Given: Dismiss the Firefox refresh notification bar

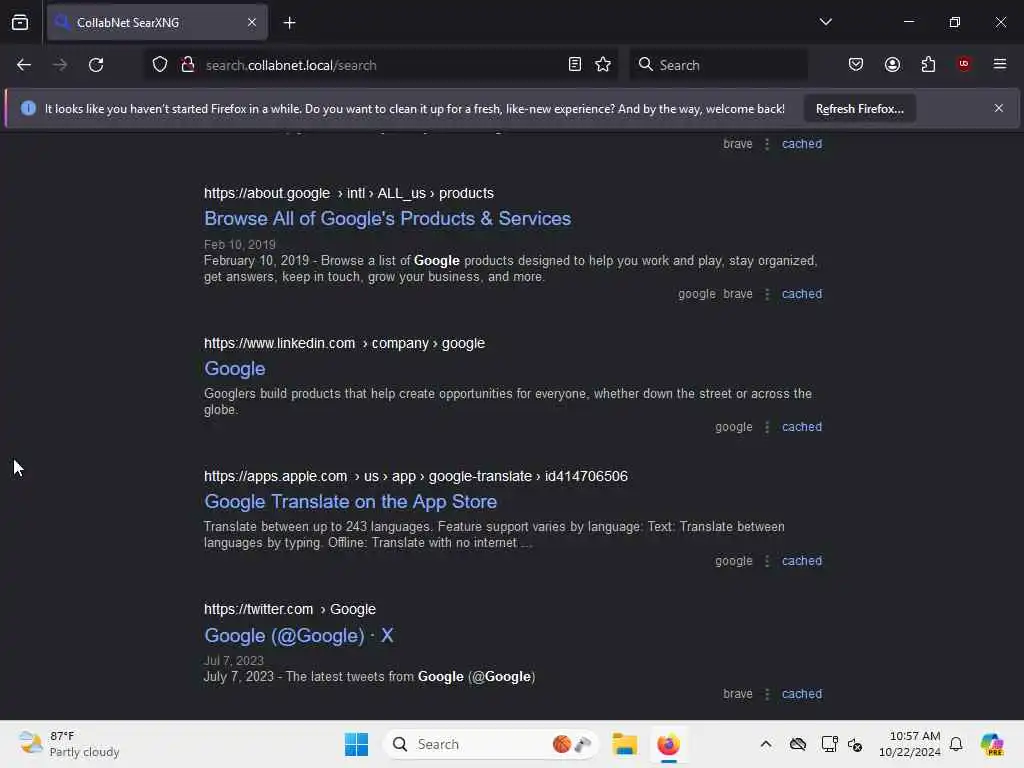Looking at the screenshot, I should pyautogui.click(x=999, y=108).
